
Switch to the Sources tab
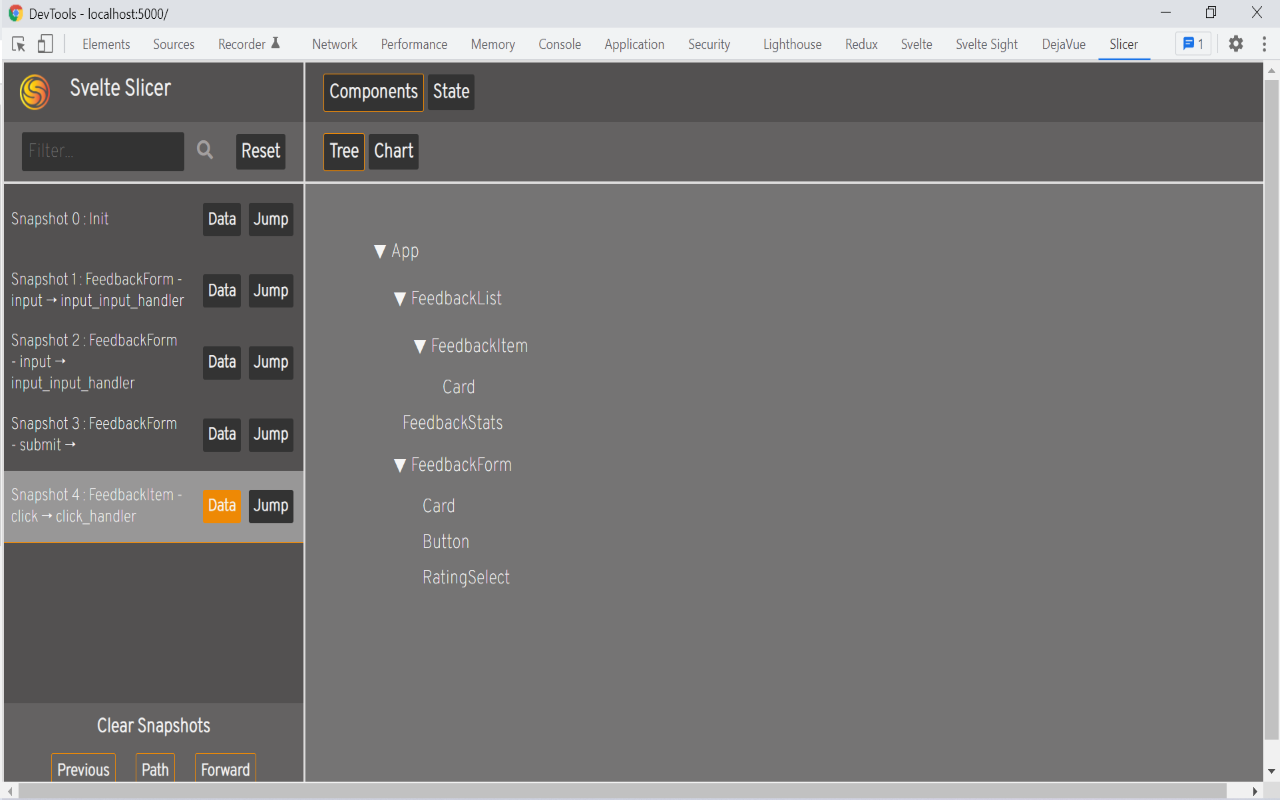click(174, 44)
